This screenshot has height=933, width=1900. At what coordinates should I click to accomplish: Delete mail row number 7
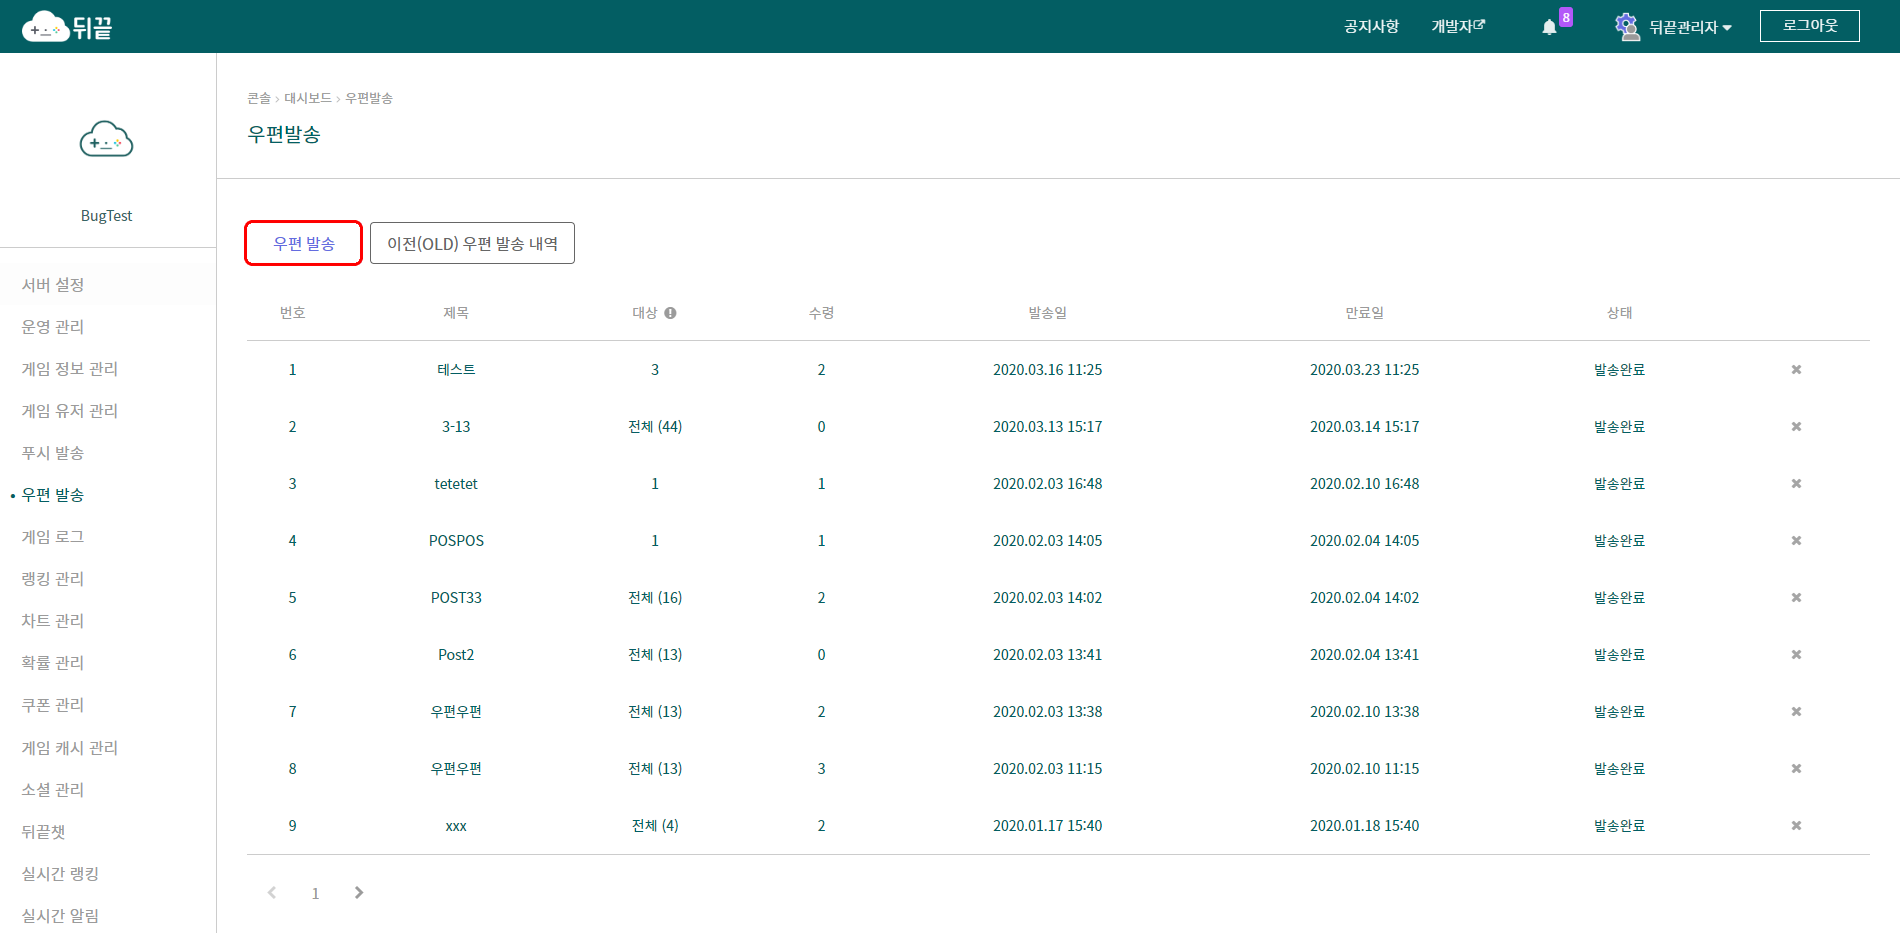[1796, 712]
